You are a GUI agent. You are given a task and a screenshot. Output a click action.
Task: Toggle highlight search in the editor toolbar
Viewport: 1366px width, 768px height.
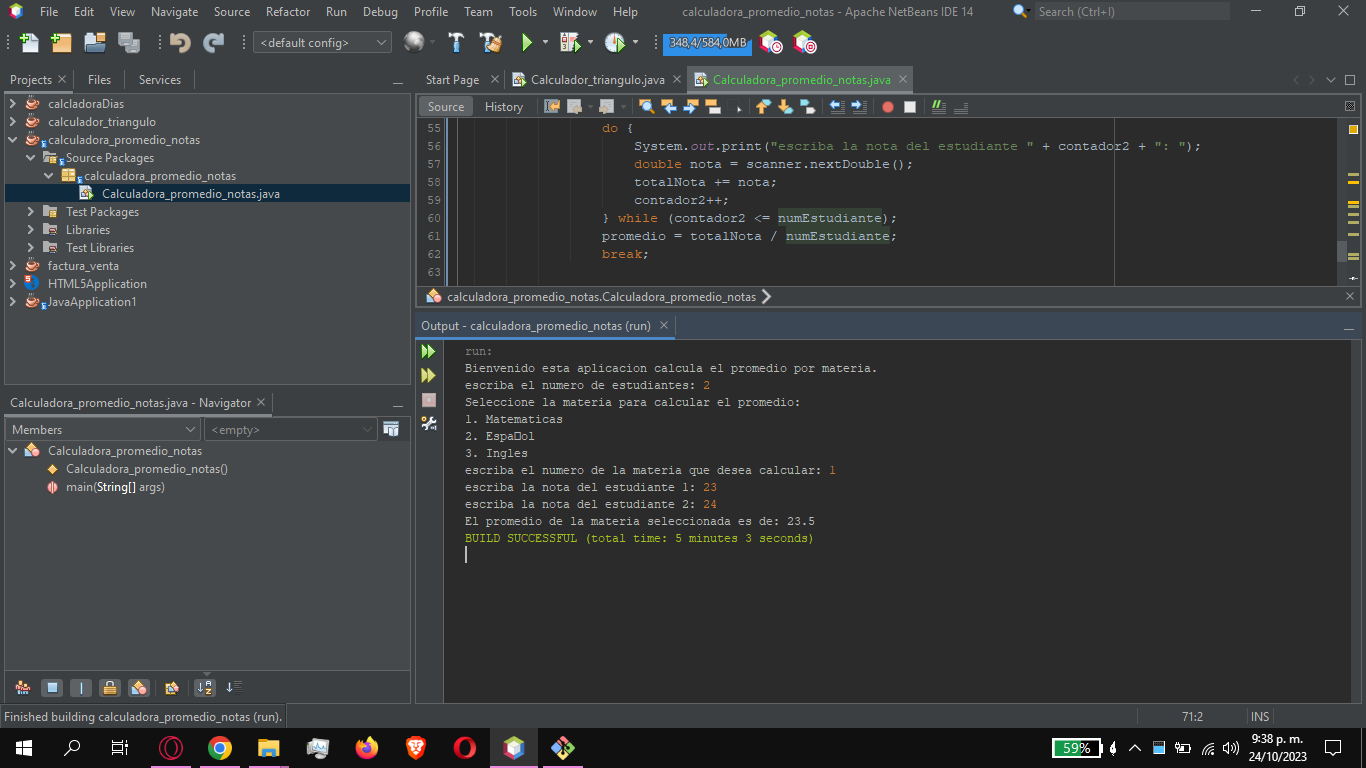[646, 107]
